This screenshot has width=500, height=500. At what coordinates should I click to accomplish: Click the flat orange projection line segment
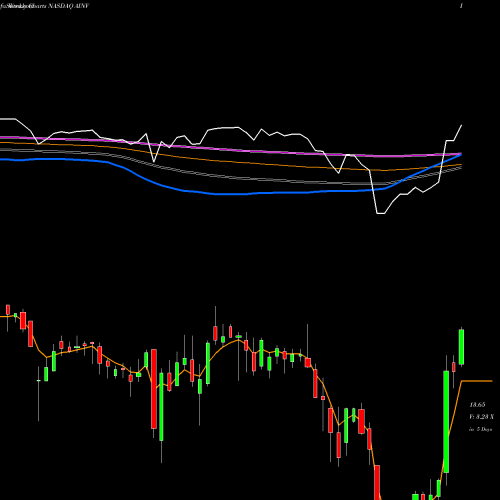(476, 381)
